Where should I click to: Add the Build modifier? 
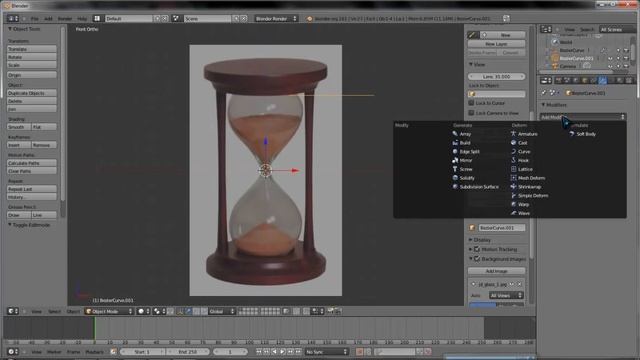[461, 143]
